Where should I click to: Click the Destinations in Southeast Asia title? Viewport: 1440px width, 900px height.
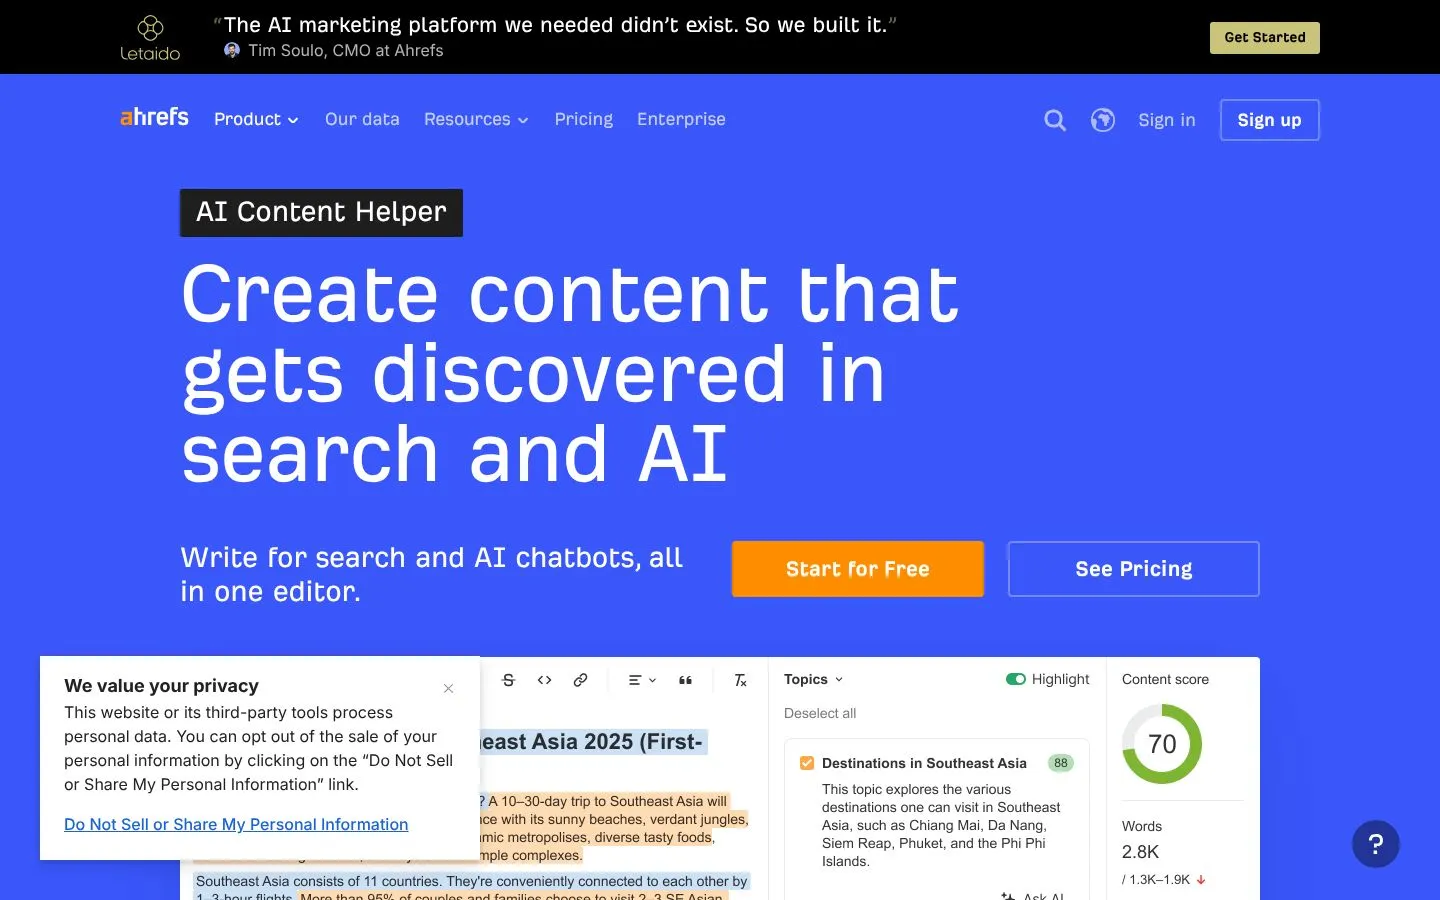(924, 763)
